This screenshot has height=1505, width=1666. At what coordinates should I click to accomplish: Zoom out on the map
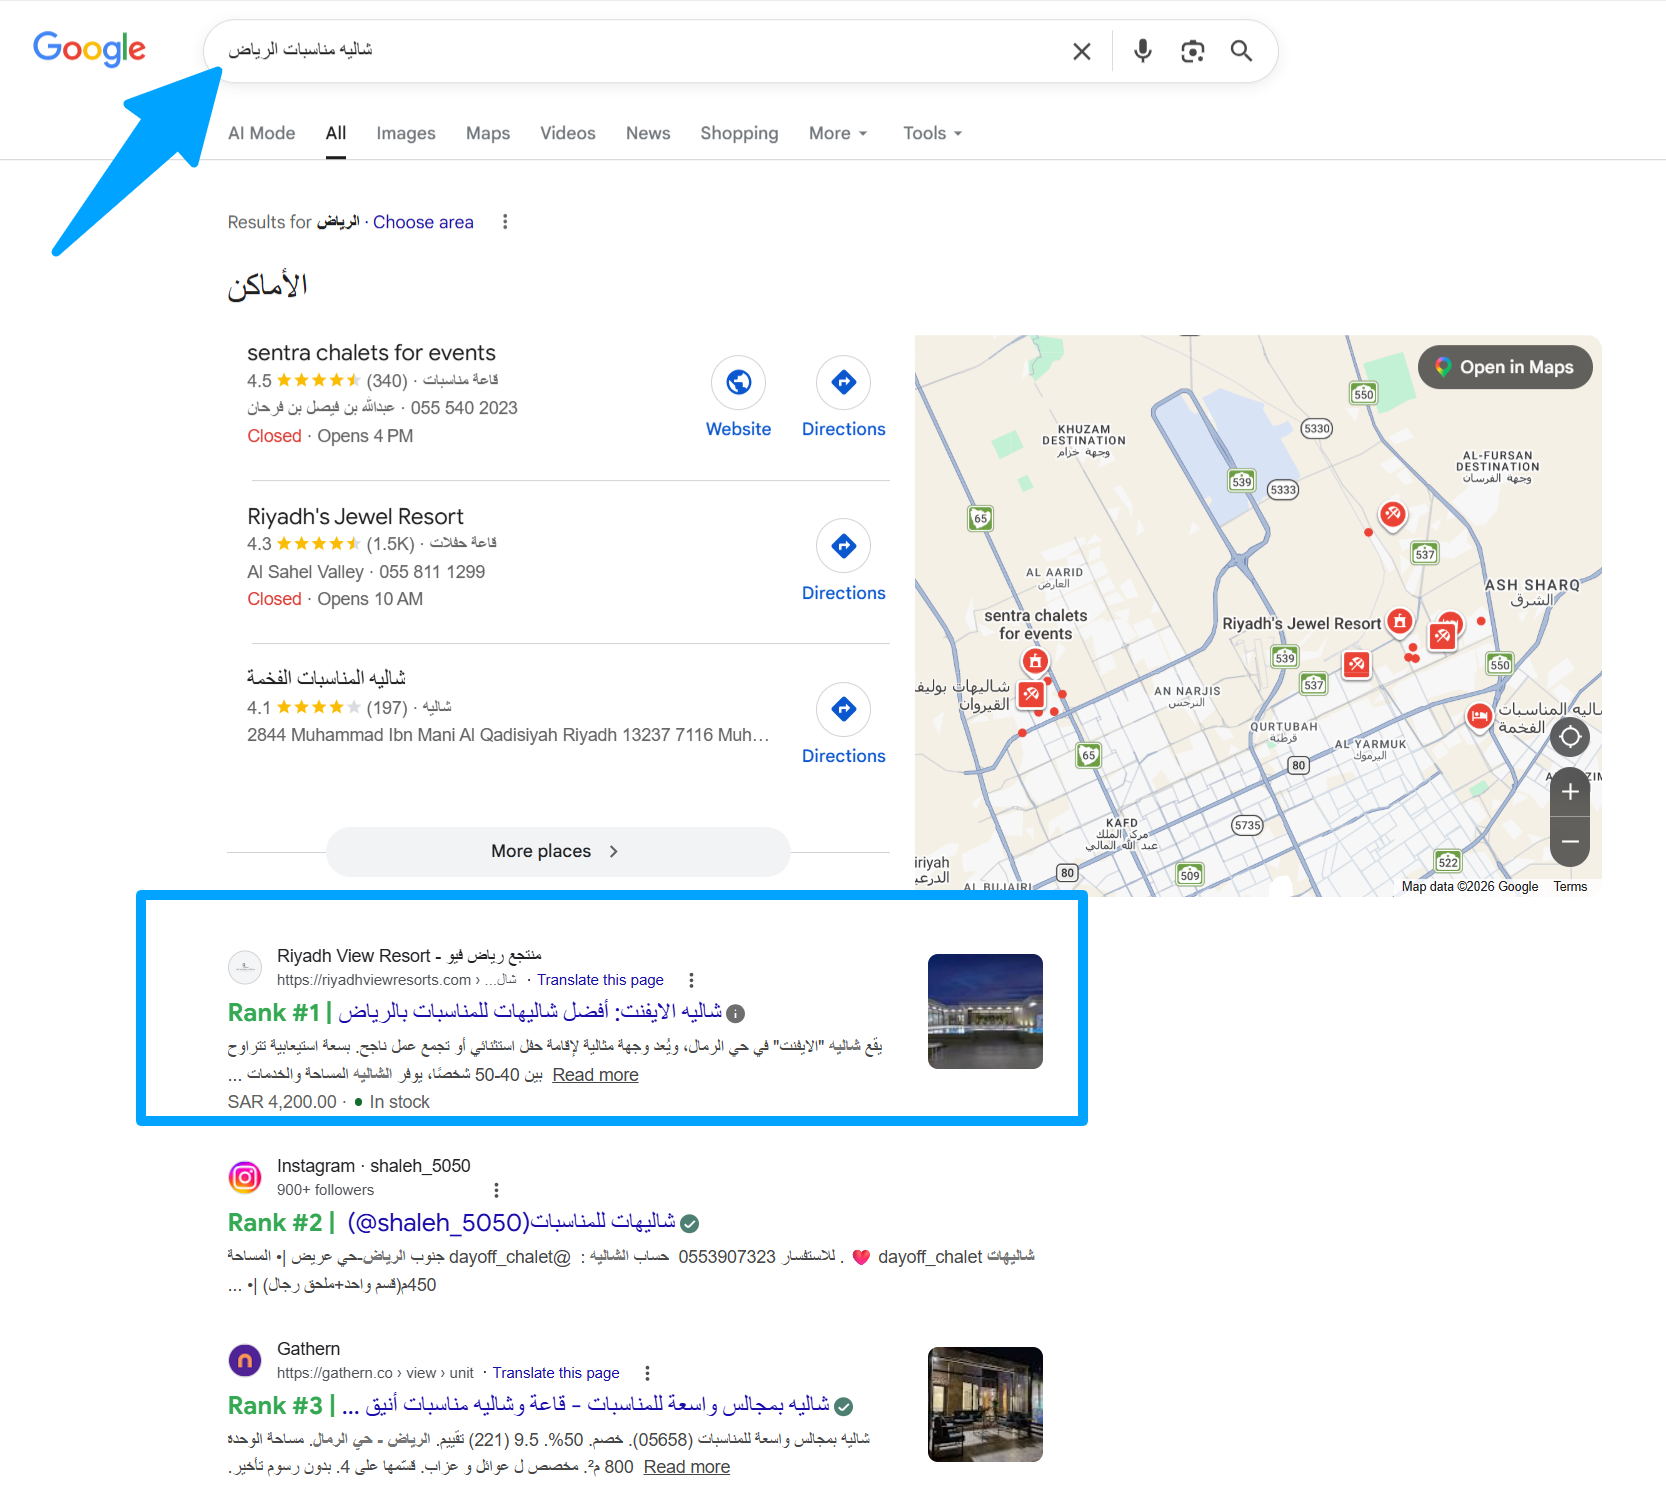(x=1570, y=842)
